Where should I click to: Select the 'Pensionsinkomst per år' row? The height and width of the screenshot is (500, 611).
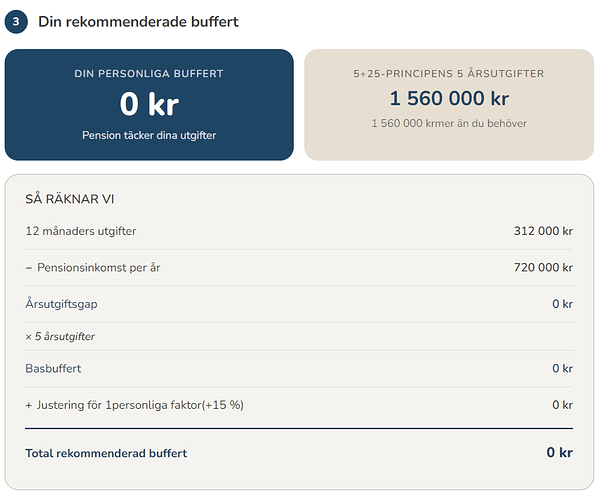pos(299,268)
